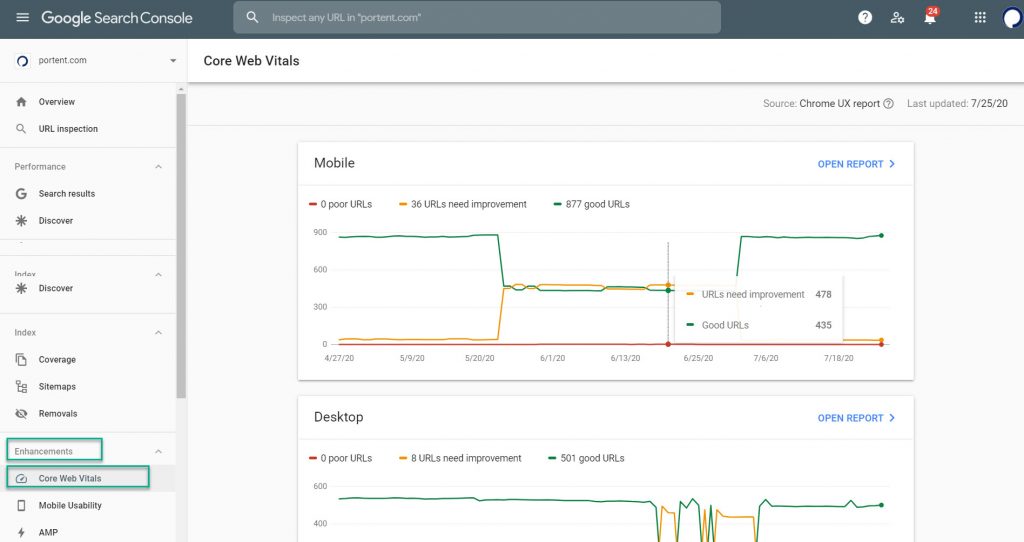Click the Google G Search results icon
1024x542 pixels.
pos(22,194)
